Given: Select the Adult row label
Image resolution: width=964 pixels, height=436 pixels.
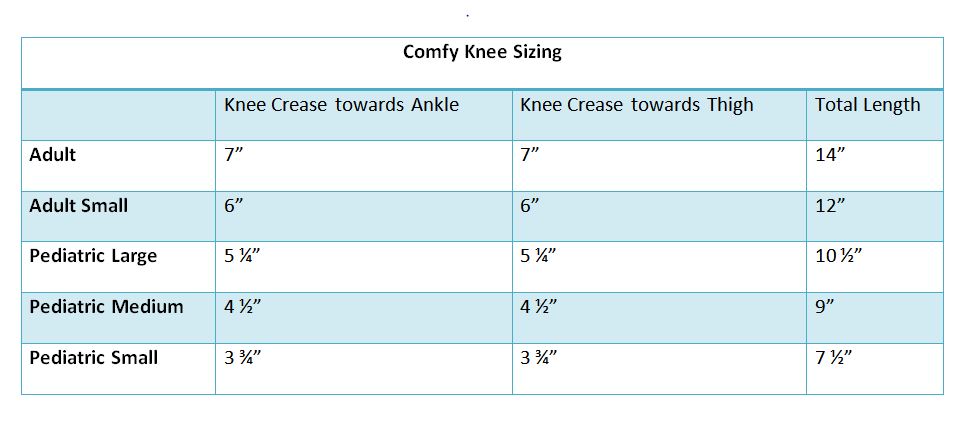Looking at the screenshot, I should point(53,155).
